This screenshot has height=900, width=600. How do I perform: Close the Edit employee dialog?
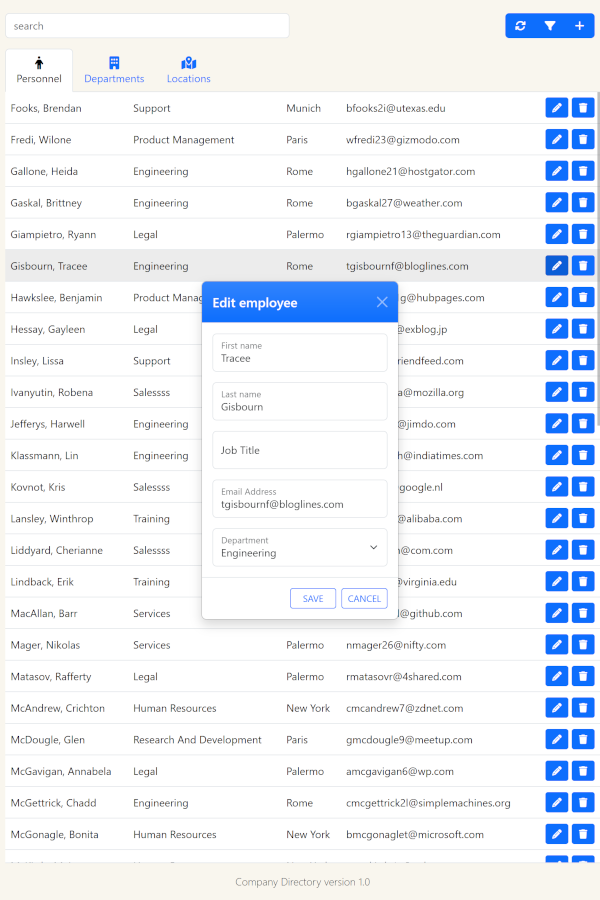click(382, 302)
